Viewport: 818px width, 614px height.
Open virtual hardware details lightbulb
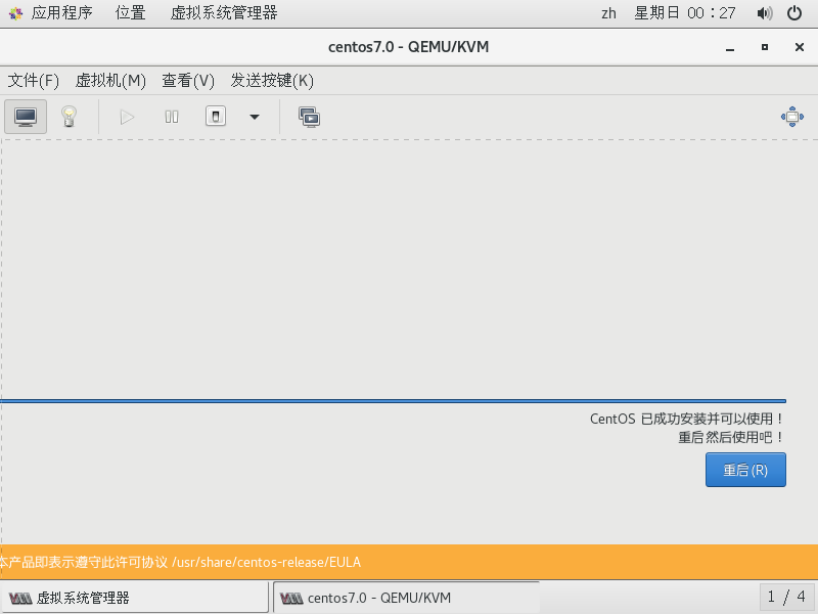tap(69, 116)
